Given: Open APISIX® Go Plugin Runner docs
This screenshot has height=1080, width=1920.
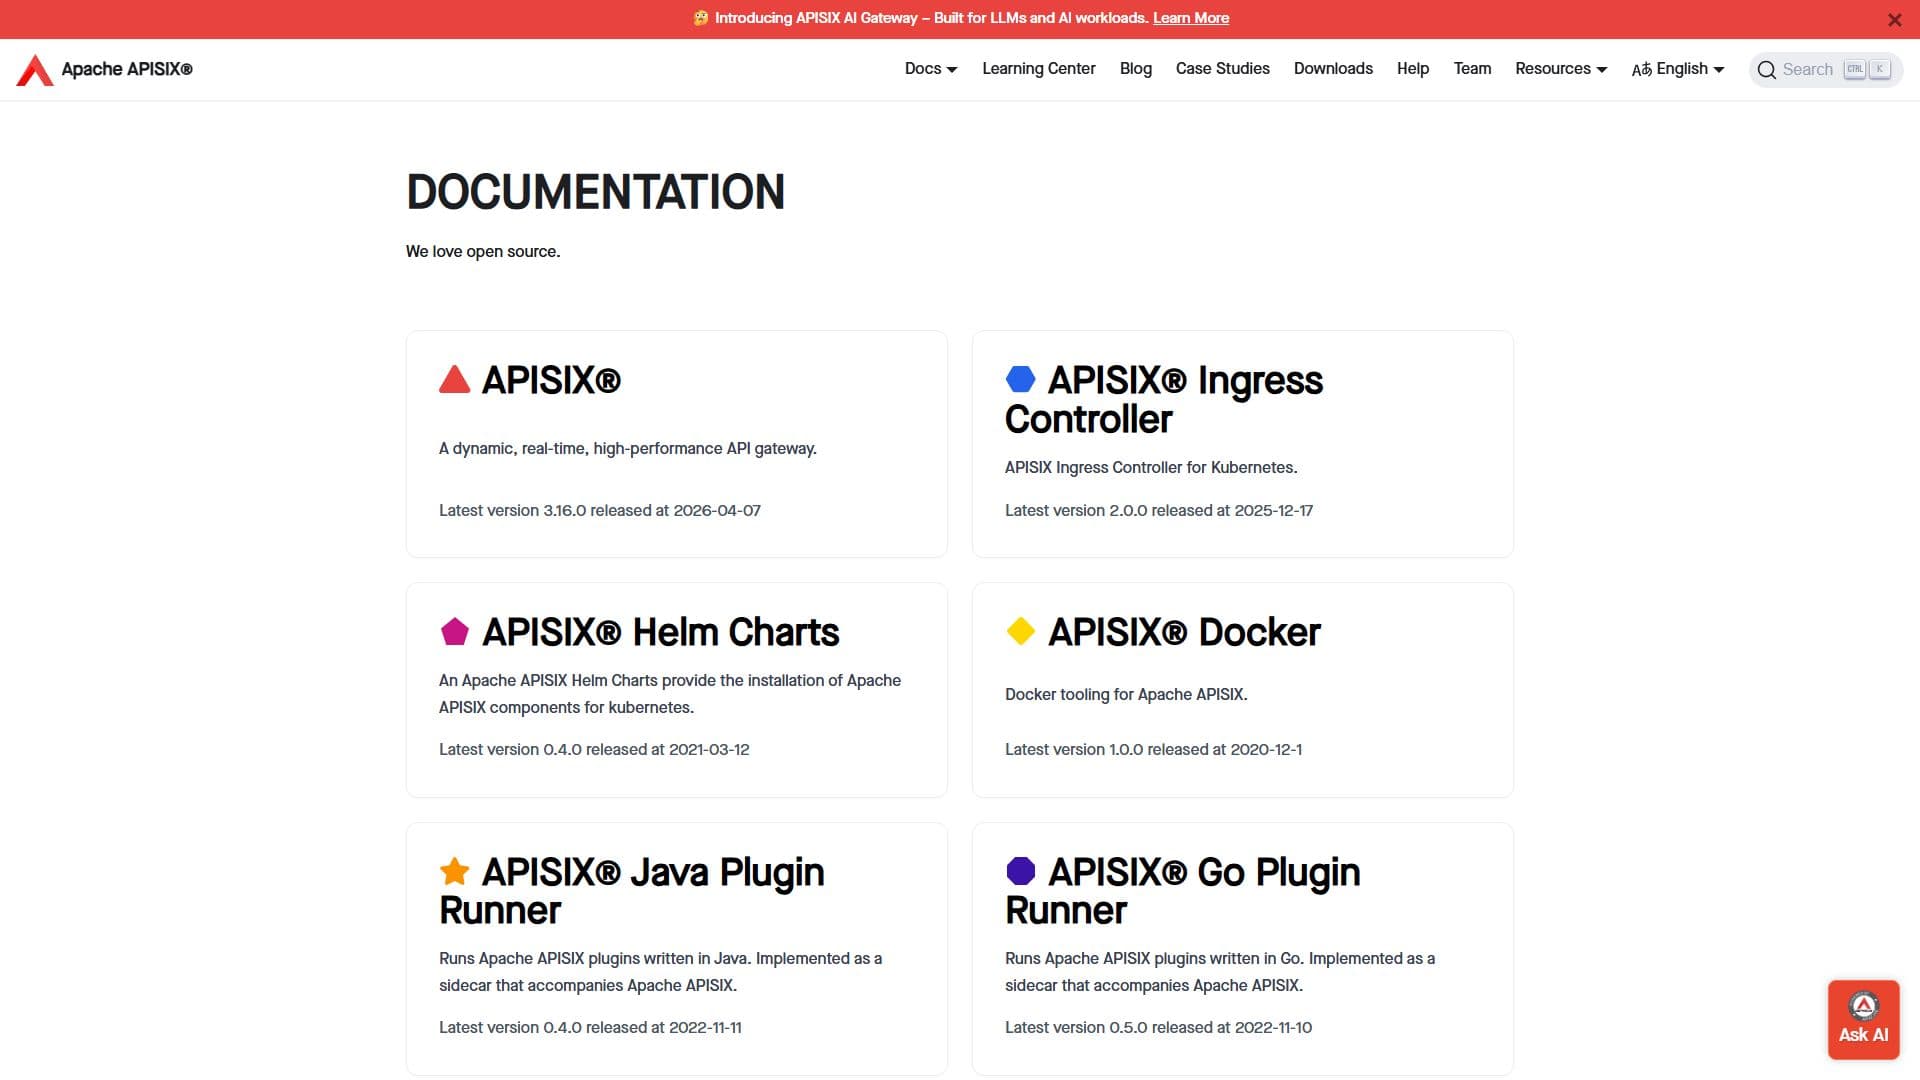Looking at the screenshot, I should [1182, 891].
